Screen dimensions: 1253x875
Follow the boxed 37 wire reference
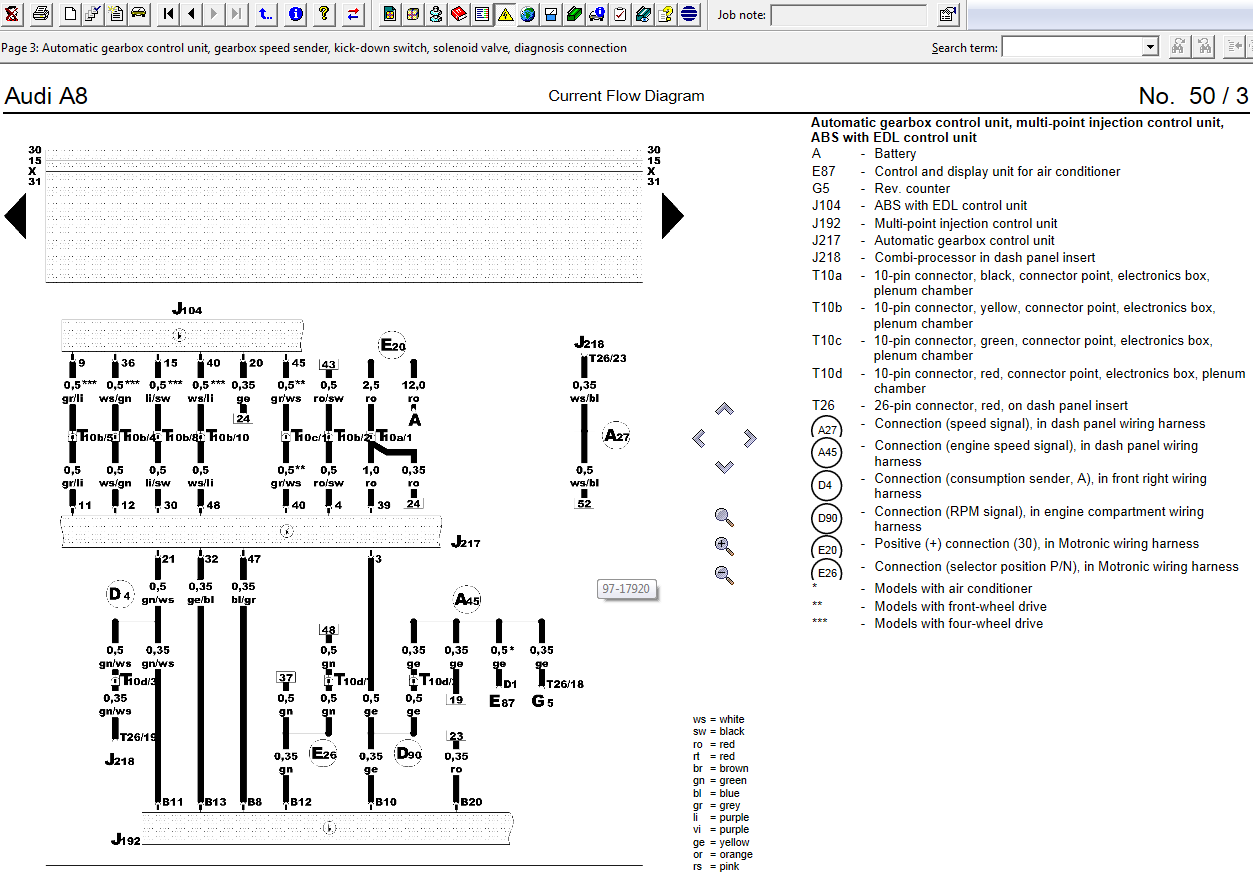[x=286, y=677]
